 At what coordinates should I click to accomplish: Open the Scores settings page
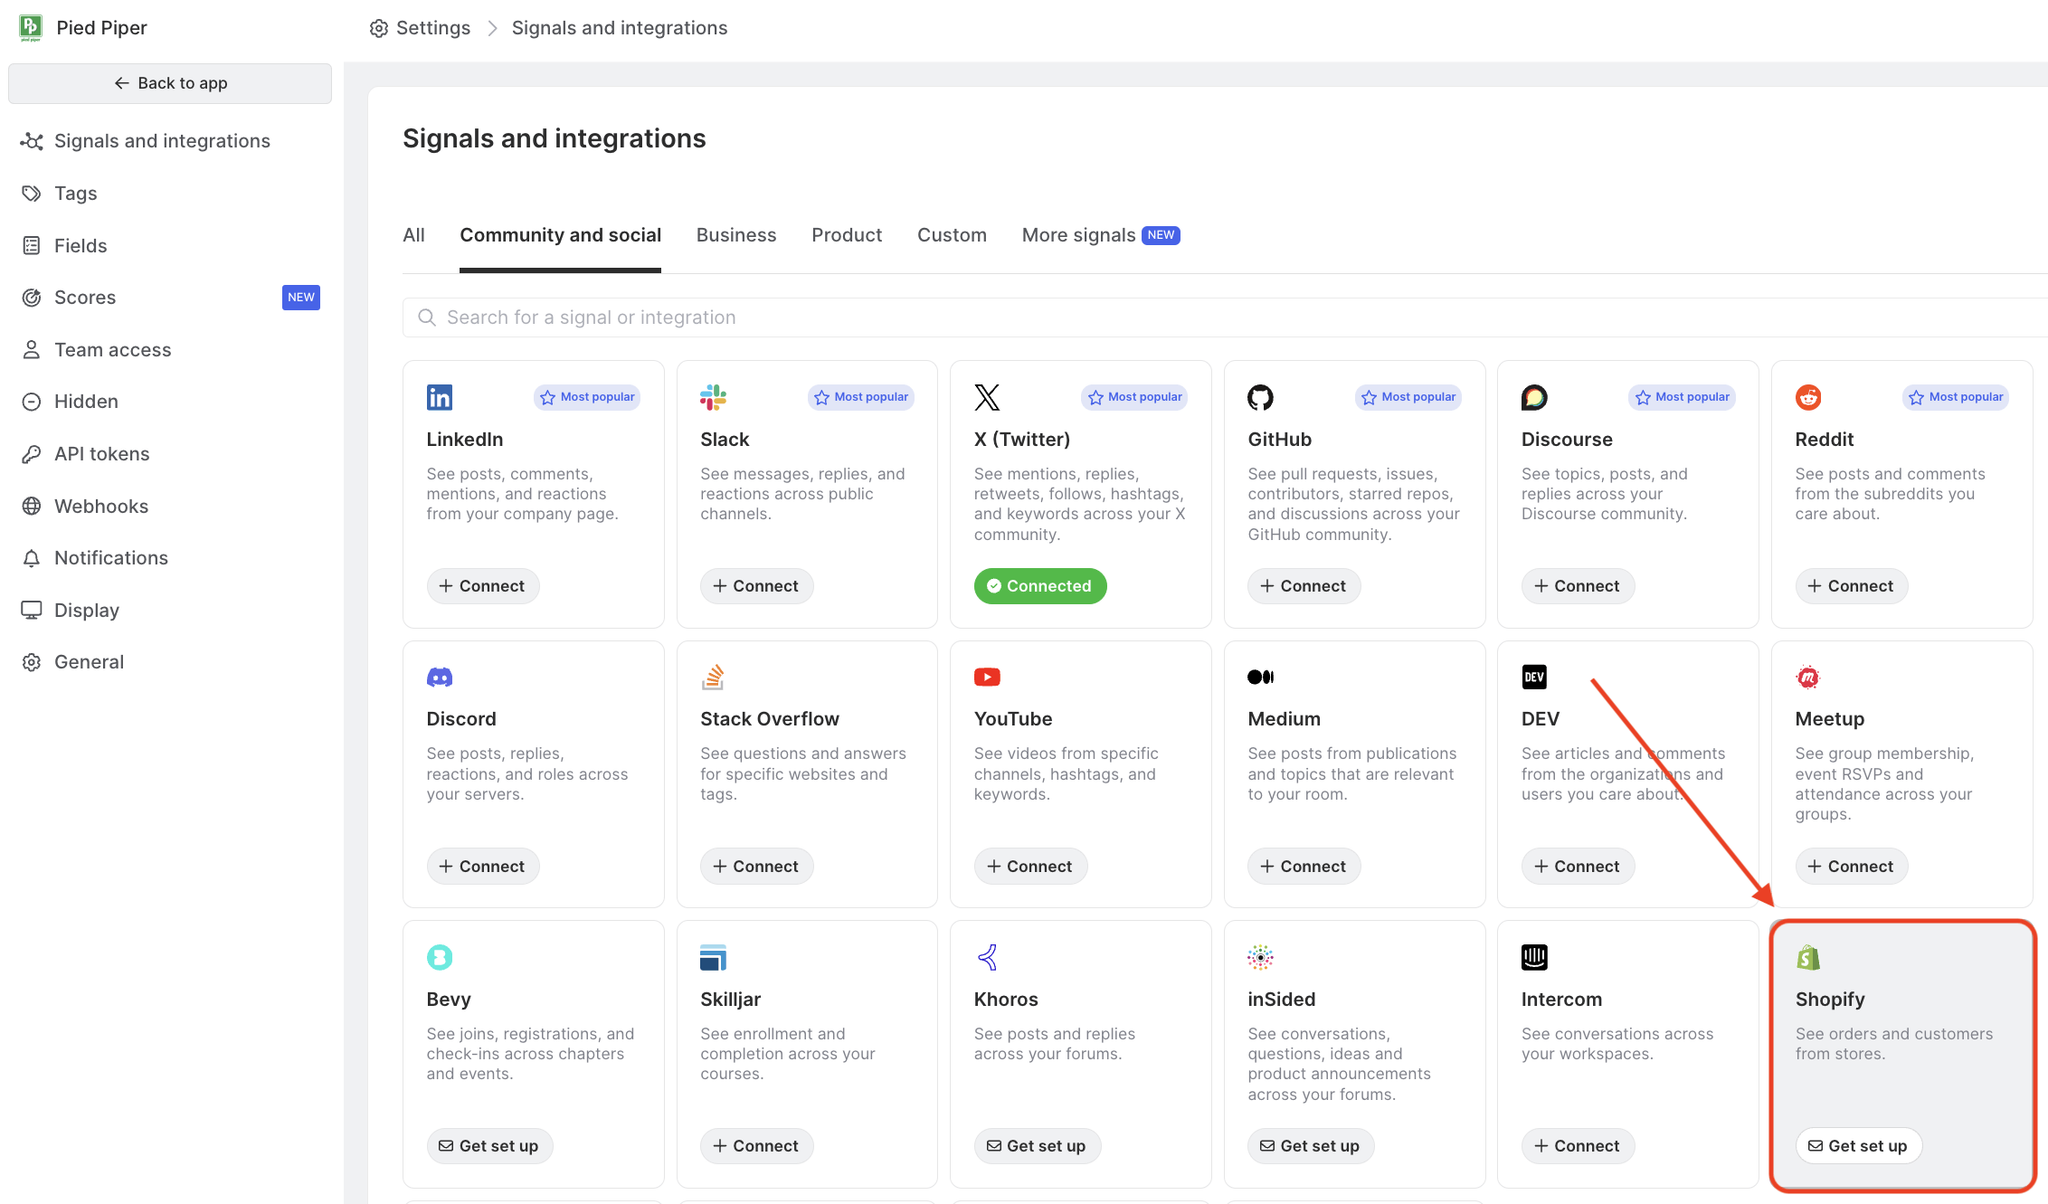pos(85,297)
